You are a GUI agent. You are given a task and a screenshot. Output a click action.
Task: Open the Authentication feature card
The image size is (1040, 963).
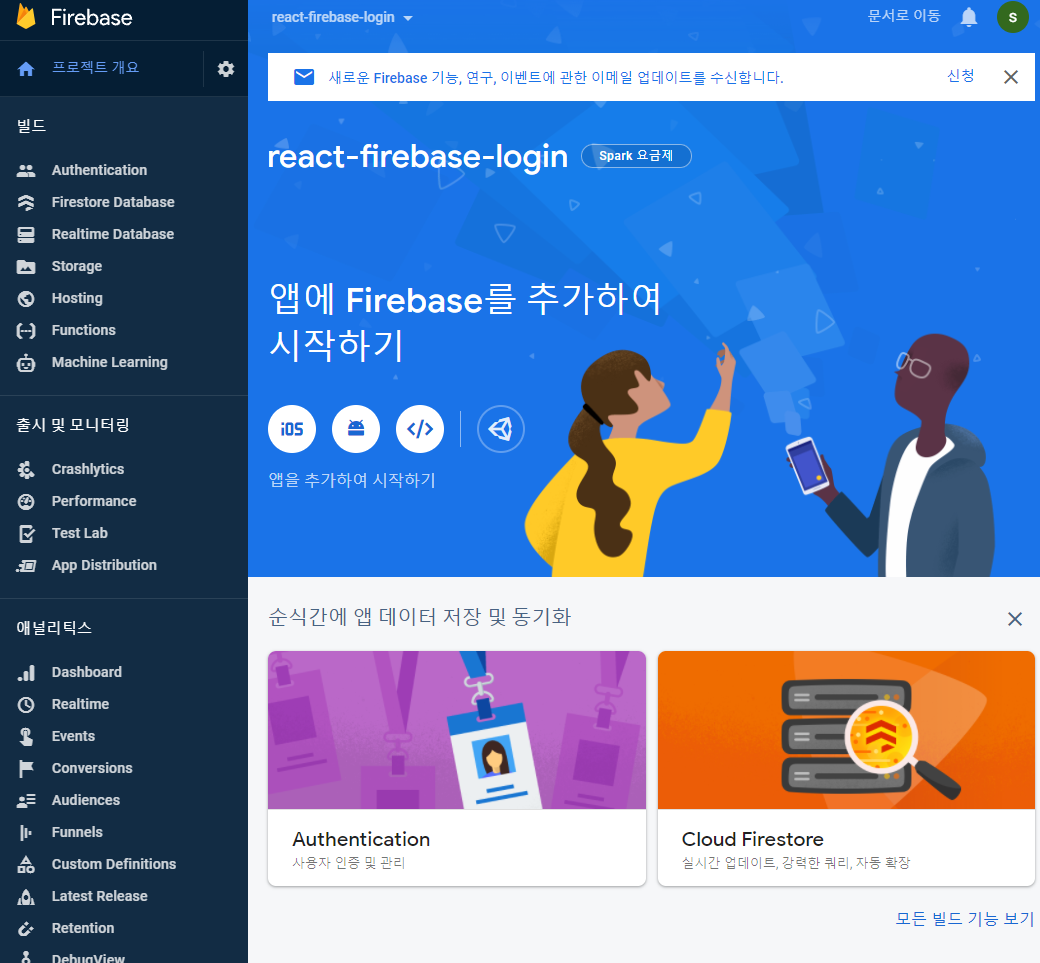(456, 768)
